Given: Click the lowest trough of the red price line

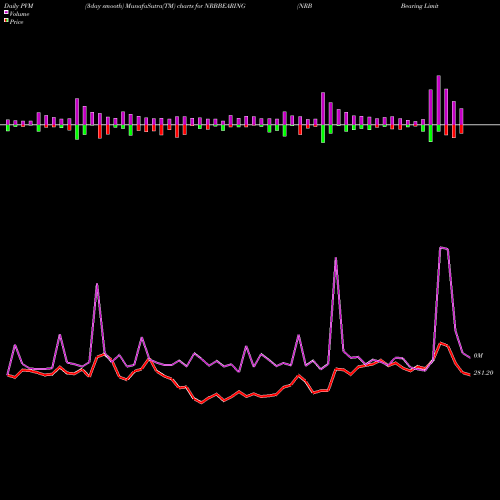Looking at the screenshot, I should (201, 403).
